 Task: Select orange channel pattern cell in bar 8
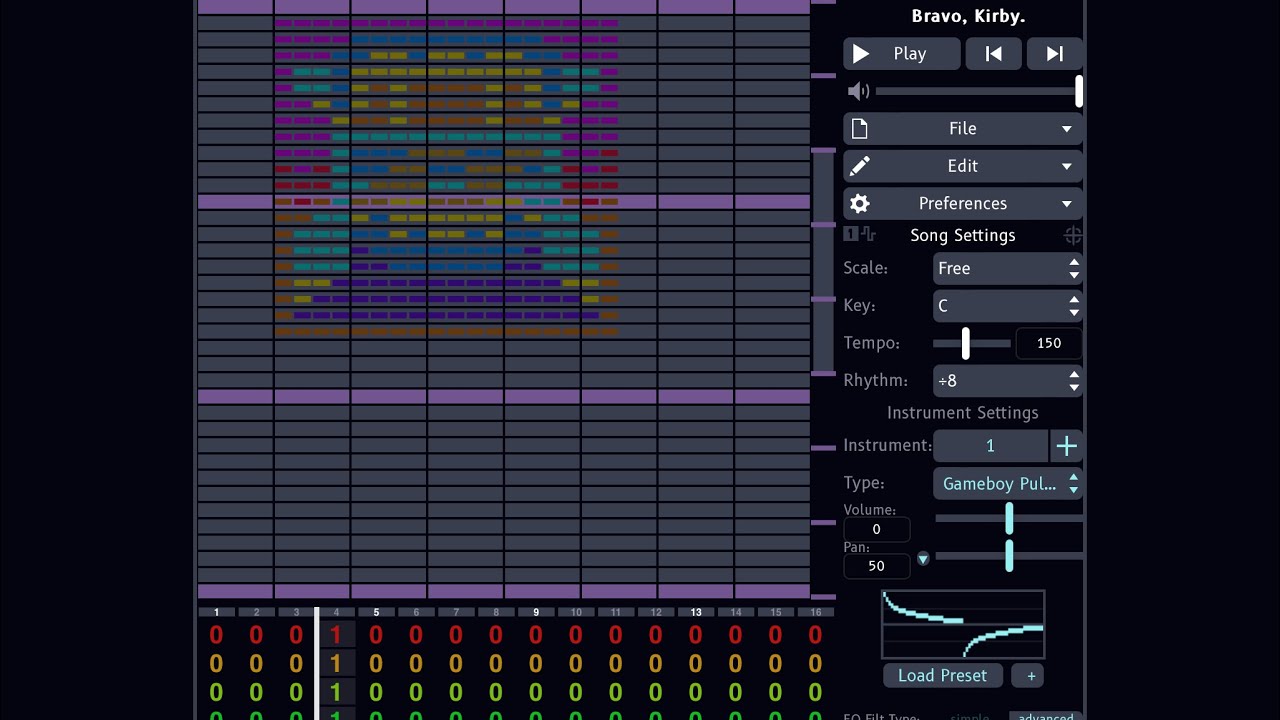[496, 663]
